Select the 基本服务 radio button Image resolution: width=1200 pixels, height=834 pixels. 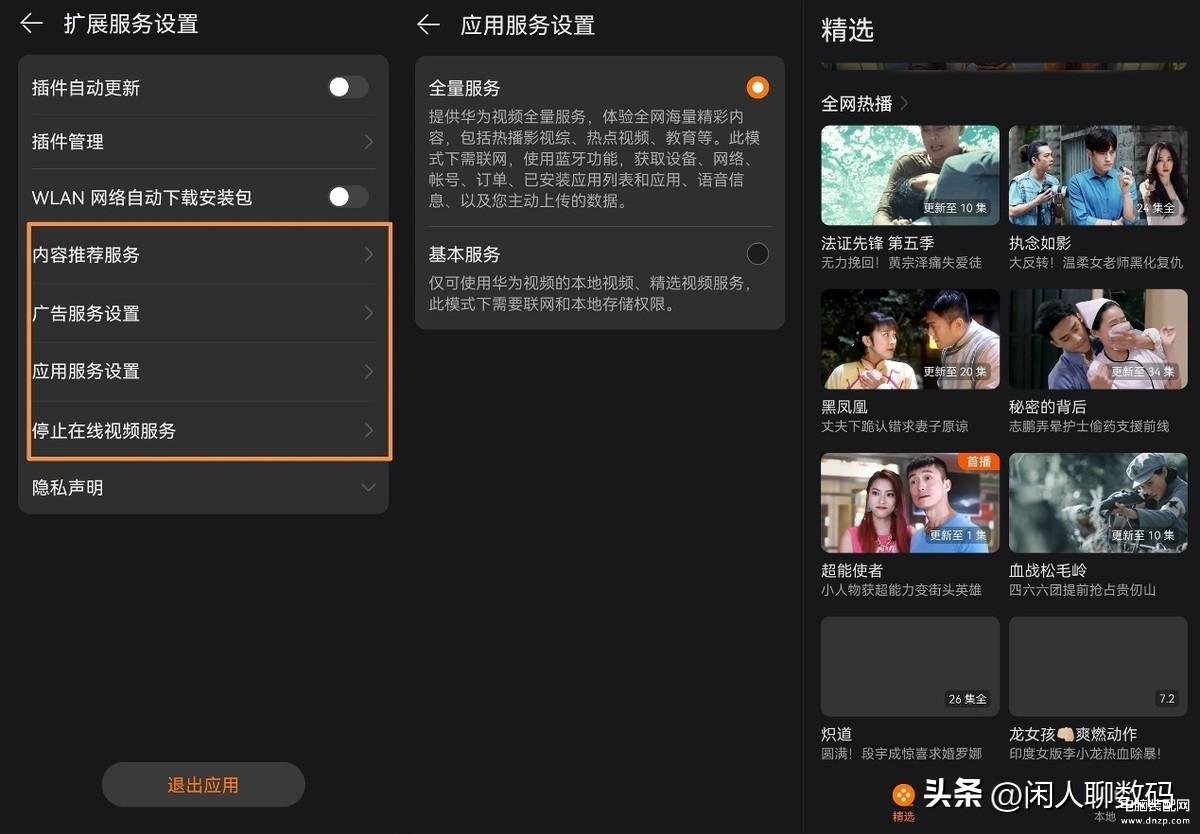pyautogui.click(x=758, y=254)
